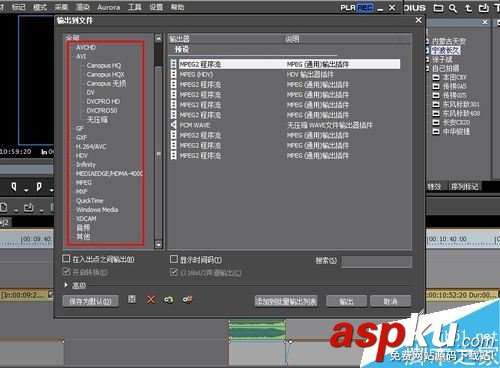This screenshot has height=368, width=500.
Task: Click the format tree scrollbar thumb
Action: click(159, 153)
